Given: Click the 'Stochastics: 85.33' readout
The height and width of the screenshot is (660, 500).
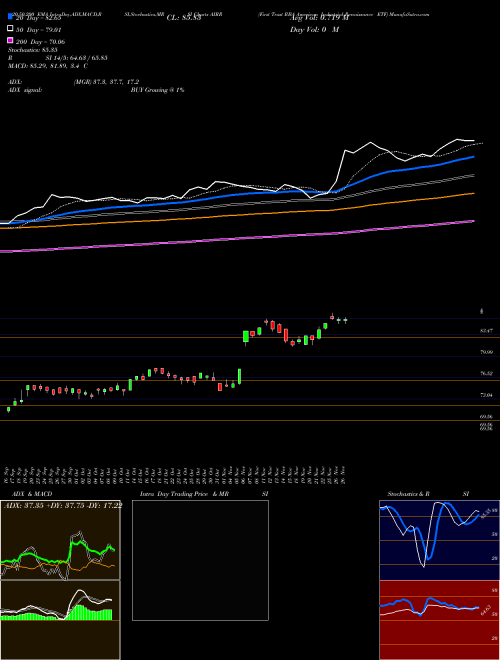Looking at the screenshot, I should 33,50.
